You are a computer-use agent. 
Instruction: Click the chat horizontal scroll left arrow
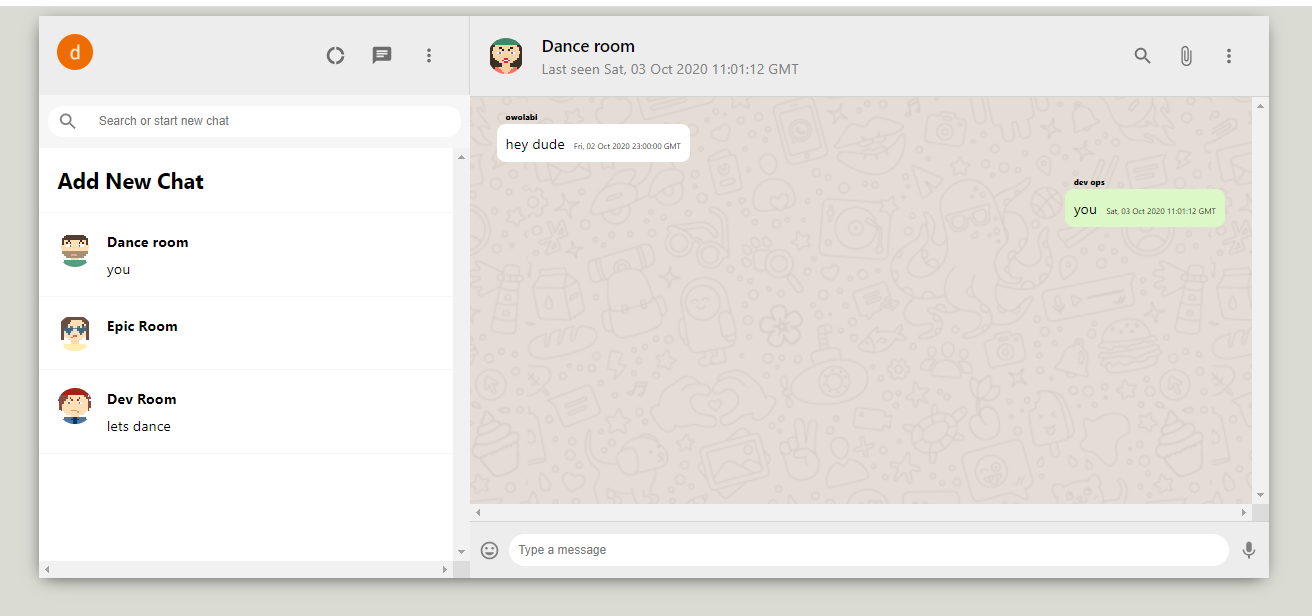click(x=478, y=512)
